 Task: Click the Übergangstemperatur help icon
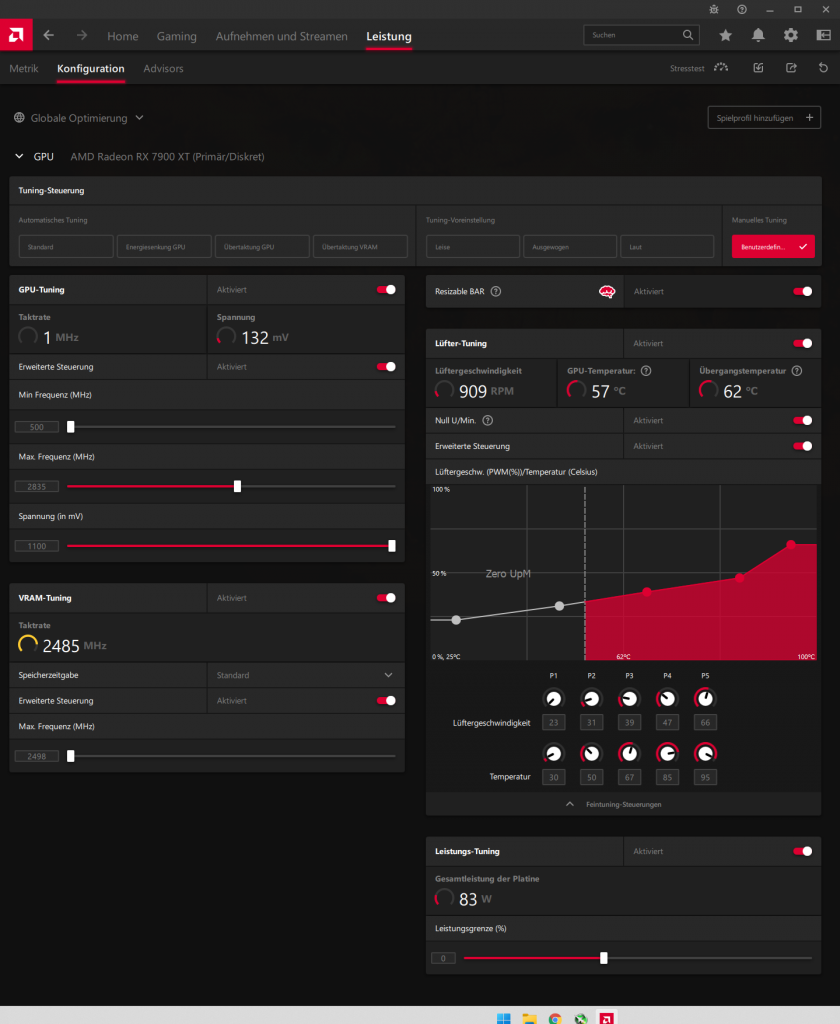pos(797,371)
